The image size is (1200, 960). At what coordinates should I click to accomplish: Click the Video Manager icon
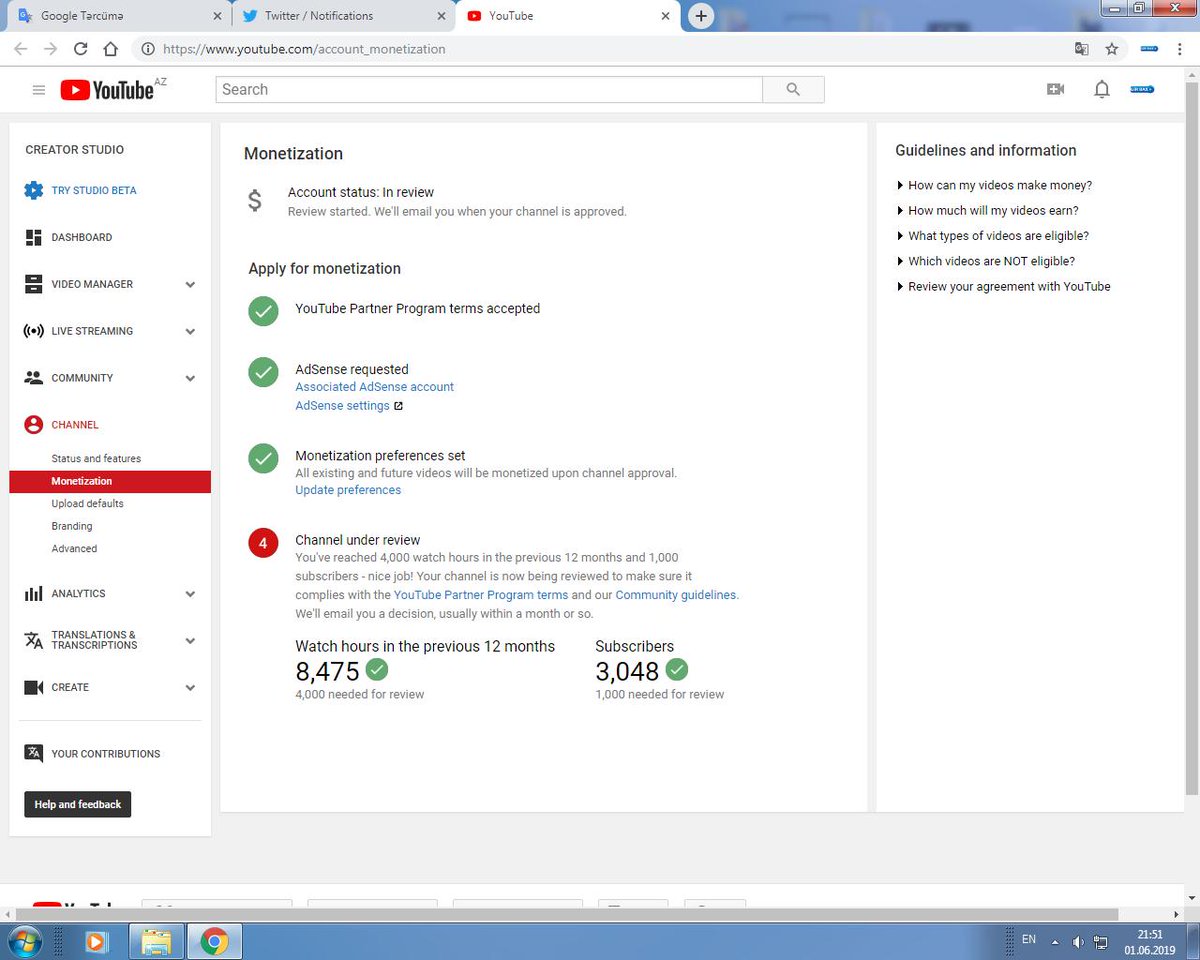tap(33, 284)
